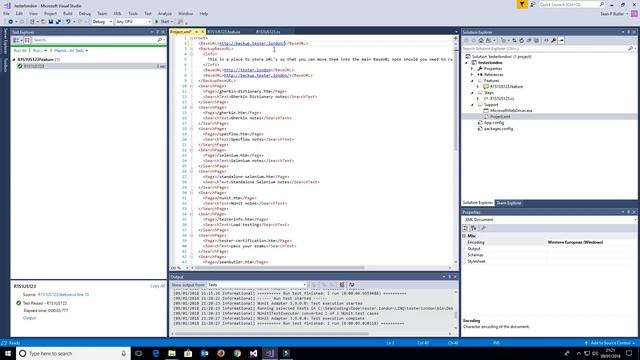
Task: Collapse the Features folder in Solution Explorer
Action: click(x=472, y=81)
